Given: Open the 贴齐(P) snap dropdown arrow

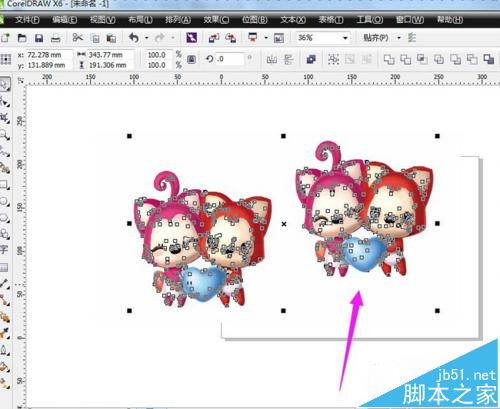Looking at the screenshot, I should 399,38.
